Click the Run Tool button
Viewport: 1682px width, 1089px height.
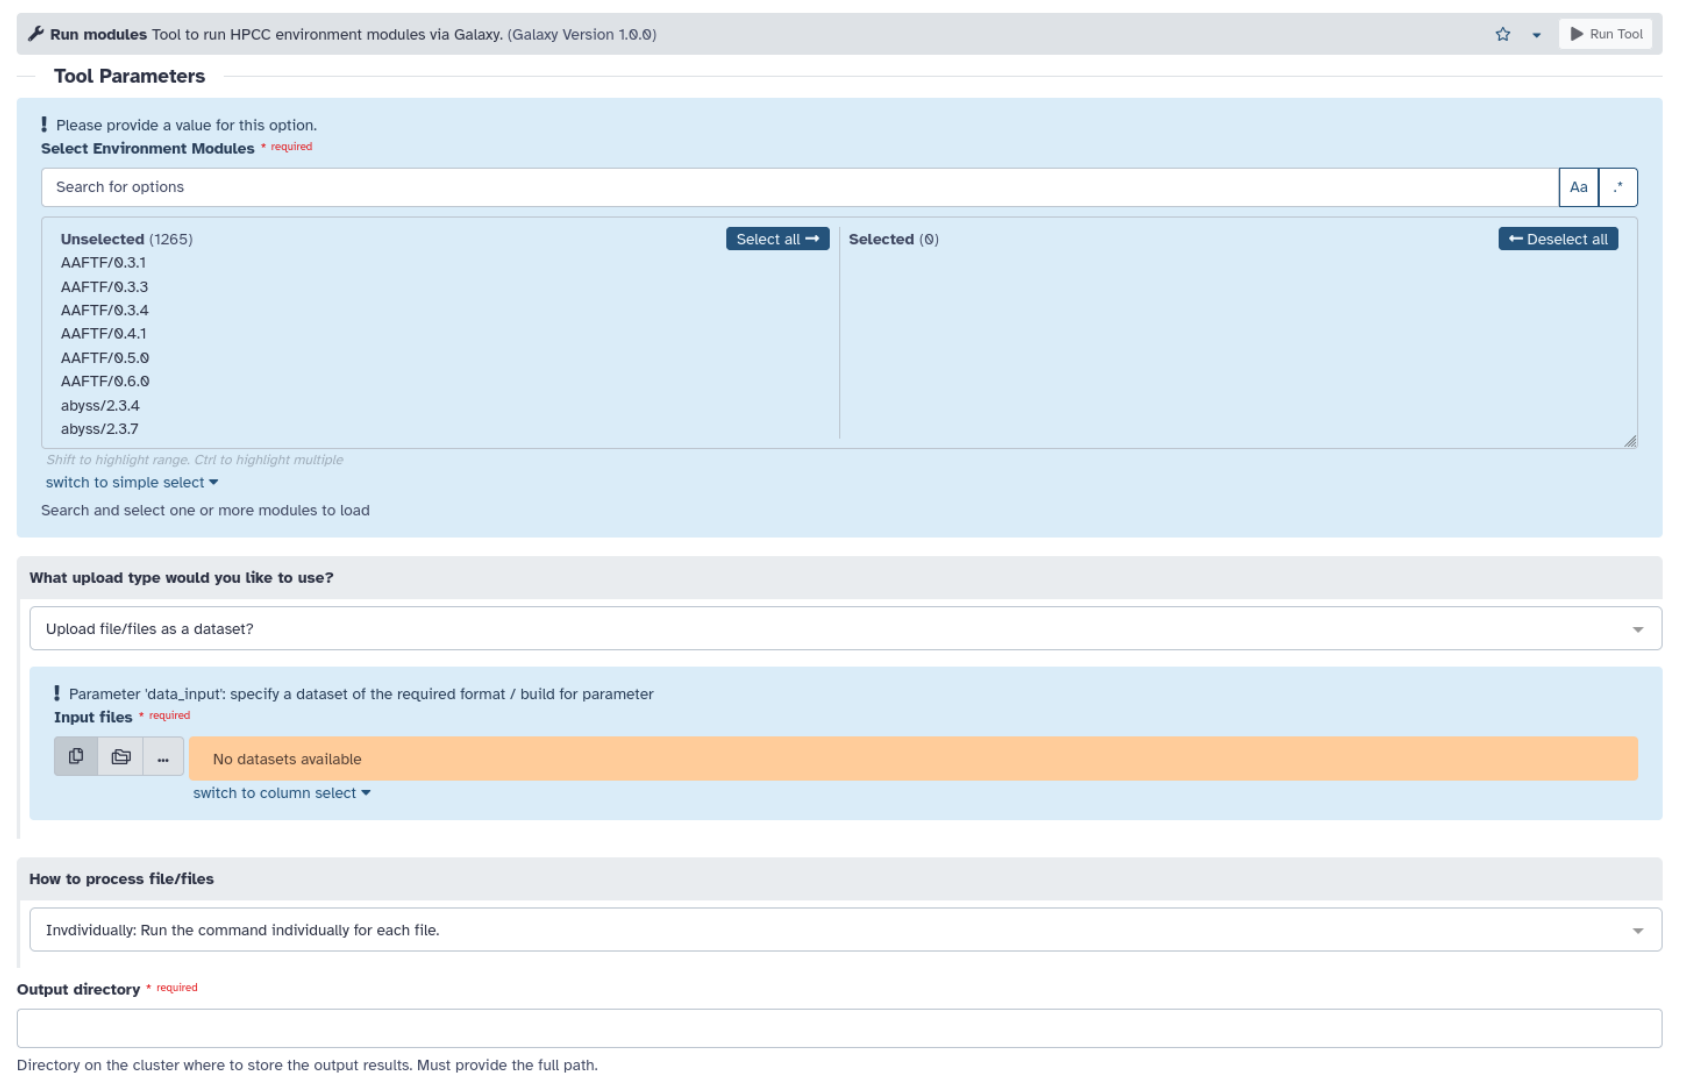(x=1606, y=34)
